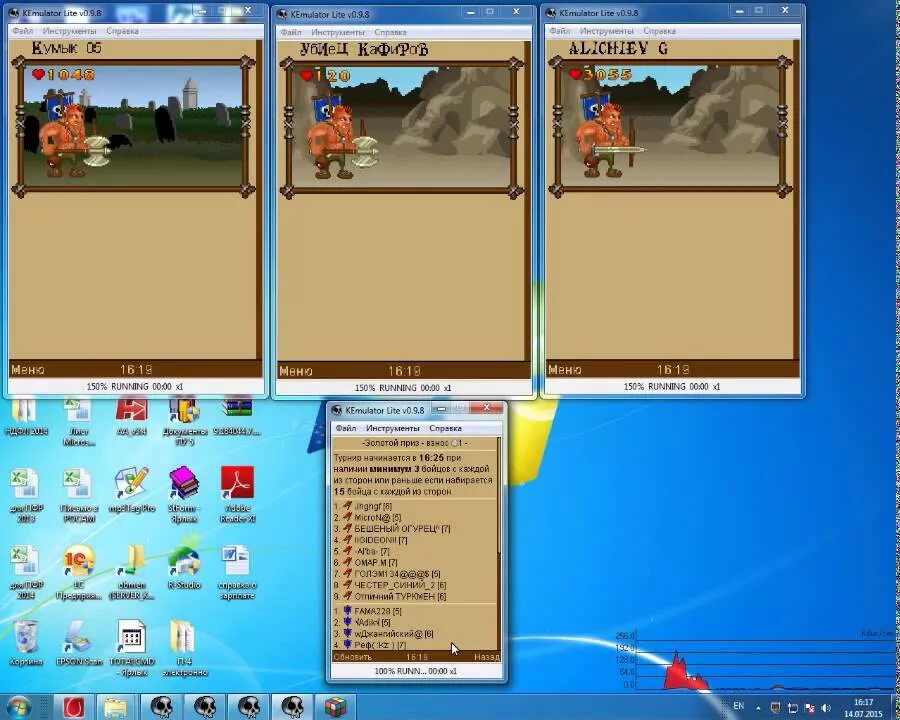
Task: Open Справка menu in the tournament window
Action: [x=445, y=428]
